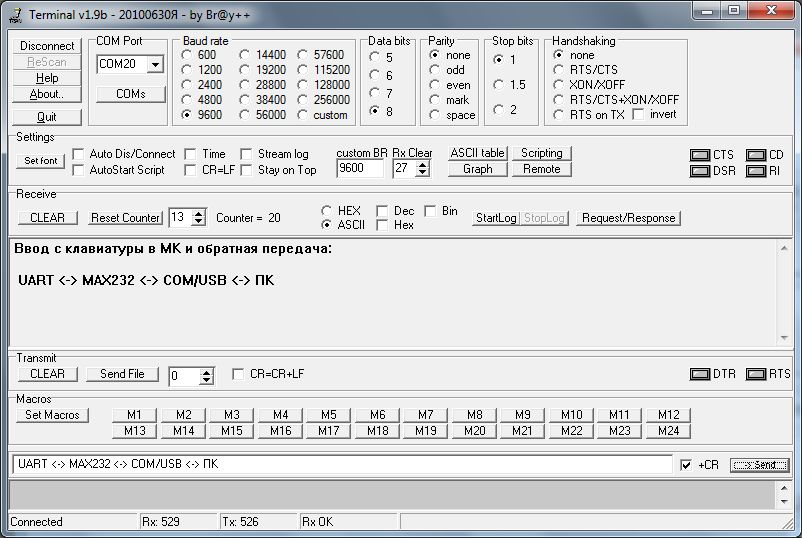Open Request/Response panel
Image resolution: width=802 pixels, height=538 pixels.
tap(629, 218)
